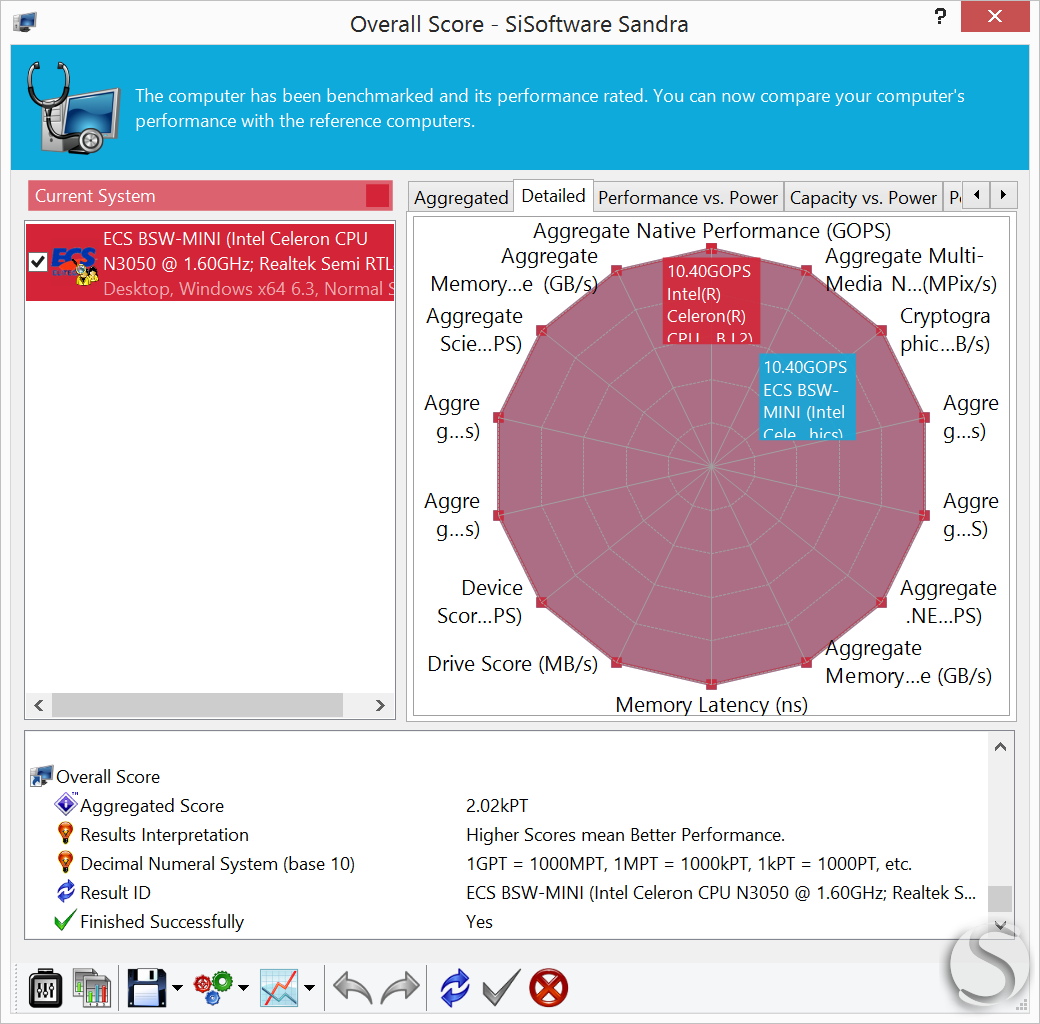Select the Results Interpretation row label

[164, 834]
